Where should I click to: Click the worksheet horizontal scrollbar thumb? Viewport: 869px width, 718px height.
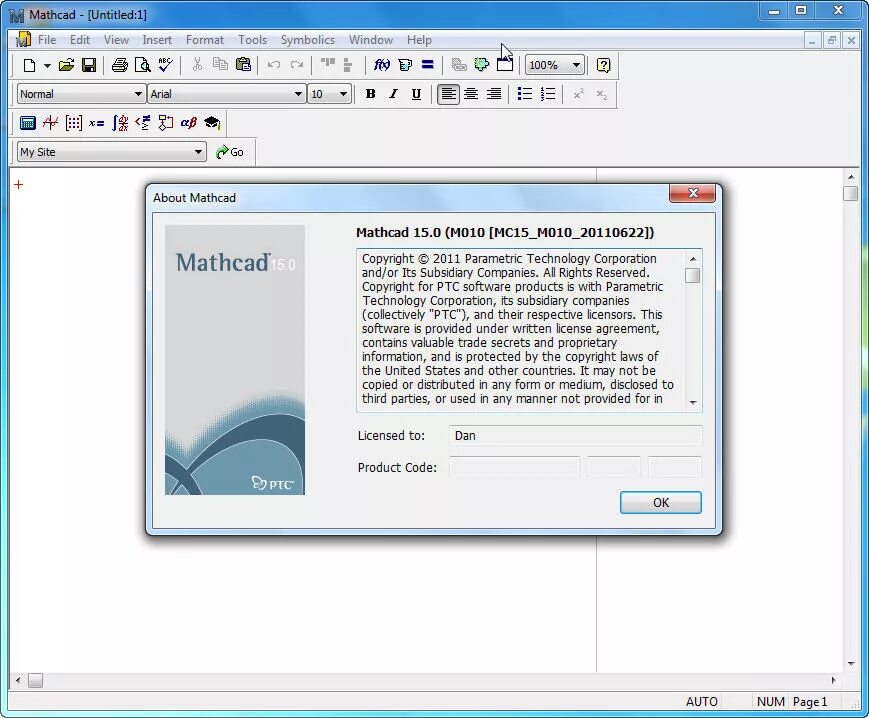click(x=35, y=680)
